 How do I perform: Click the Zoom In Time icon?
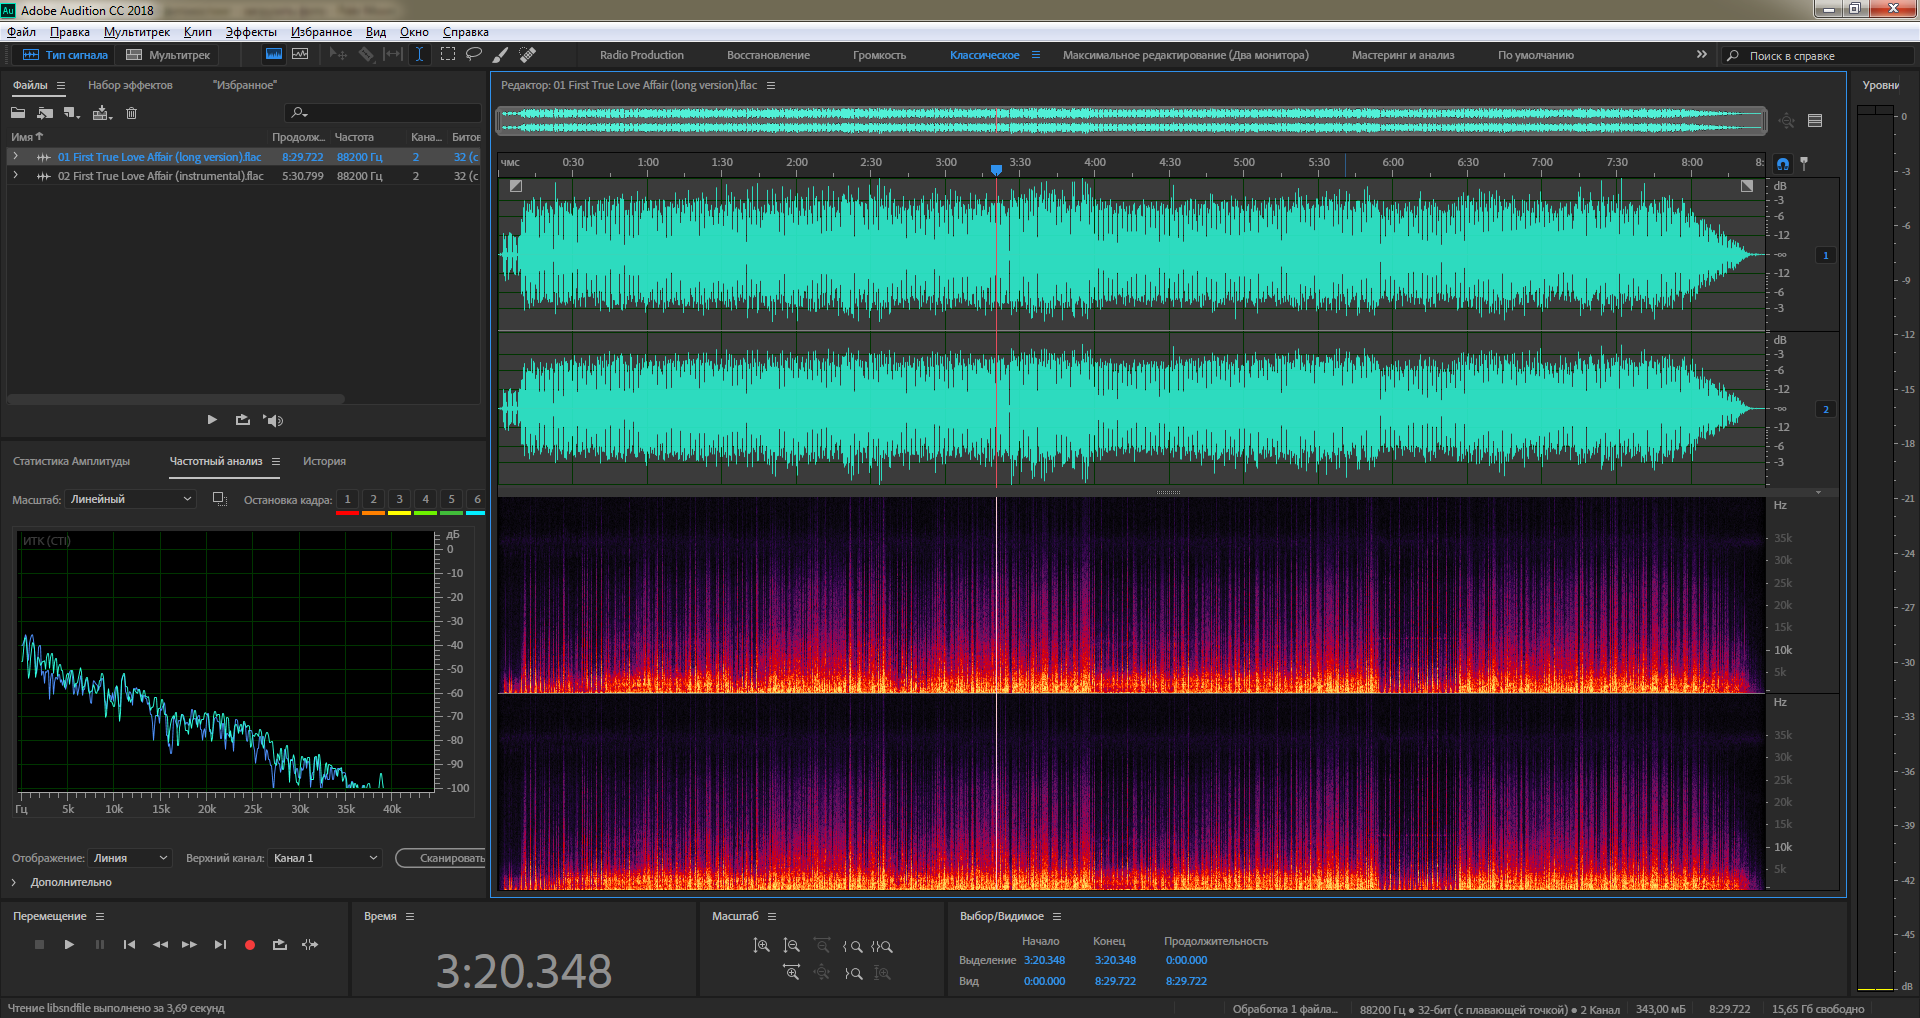(x=791, y=972)
